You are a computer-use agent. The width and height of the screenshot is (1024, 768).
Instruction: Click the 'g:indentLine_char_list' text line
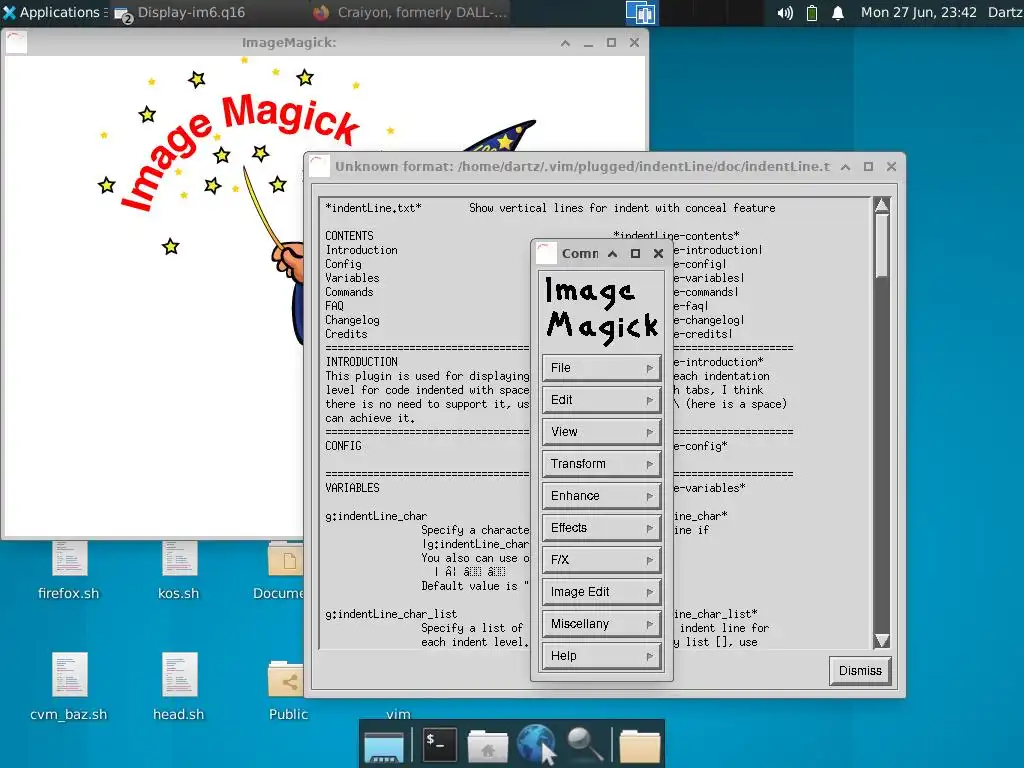point(391,614)
